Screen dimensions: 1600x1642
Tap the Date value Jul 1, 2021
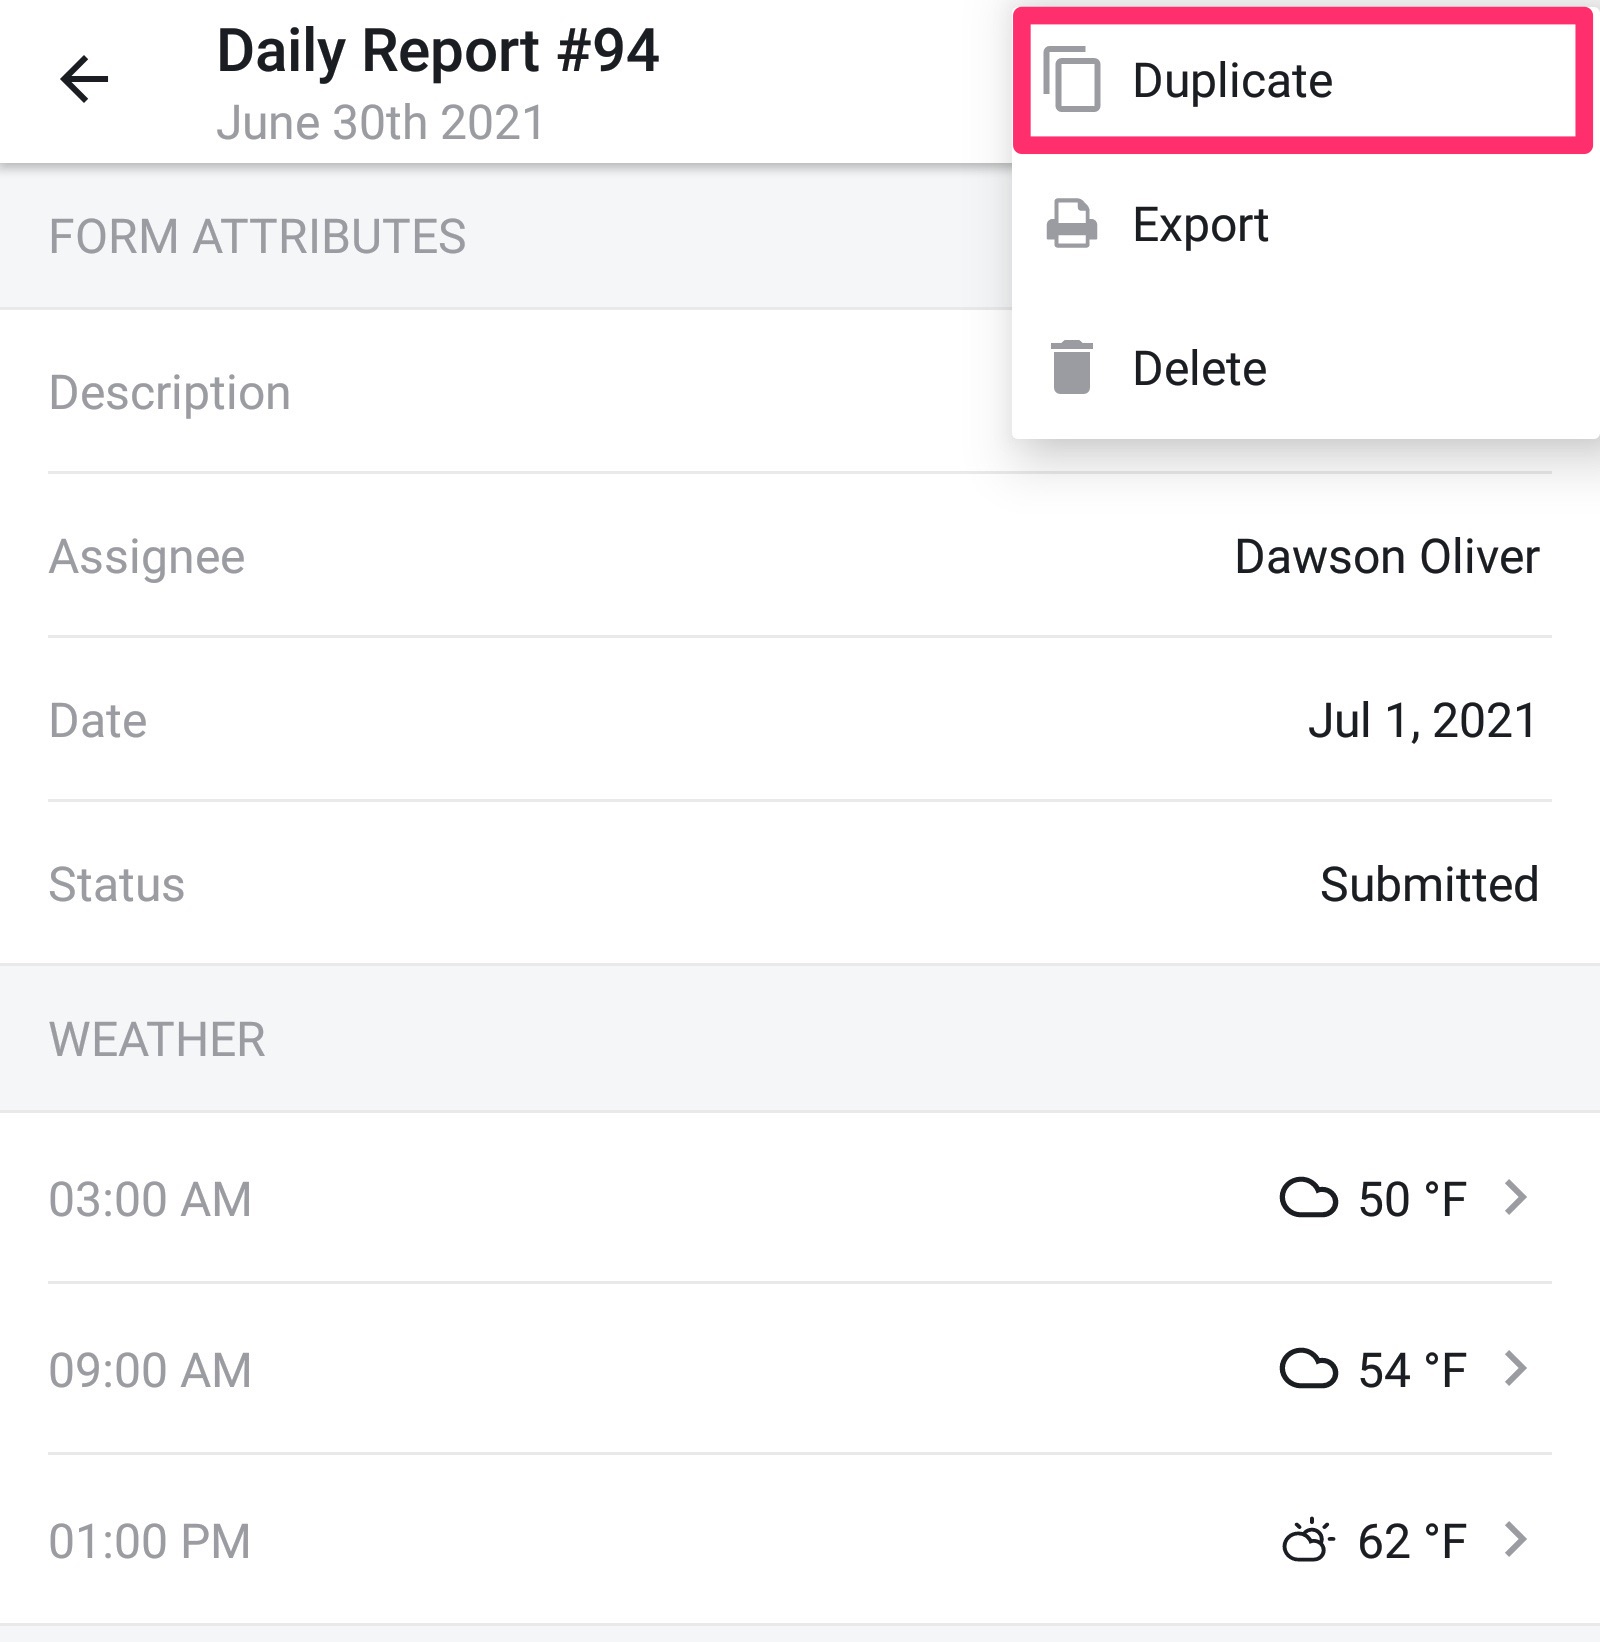1422,721
